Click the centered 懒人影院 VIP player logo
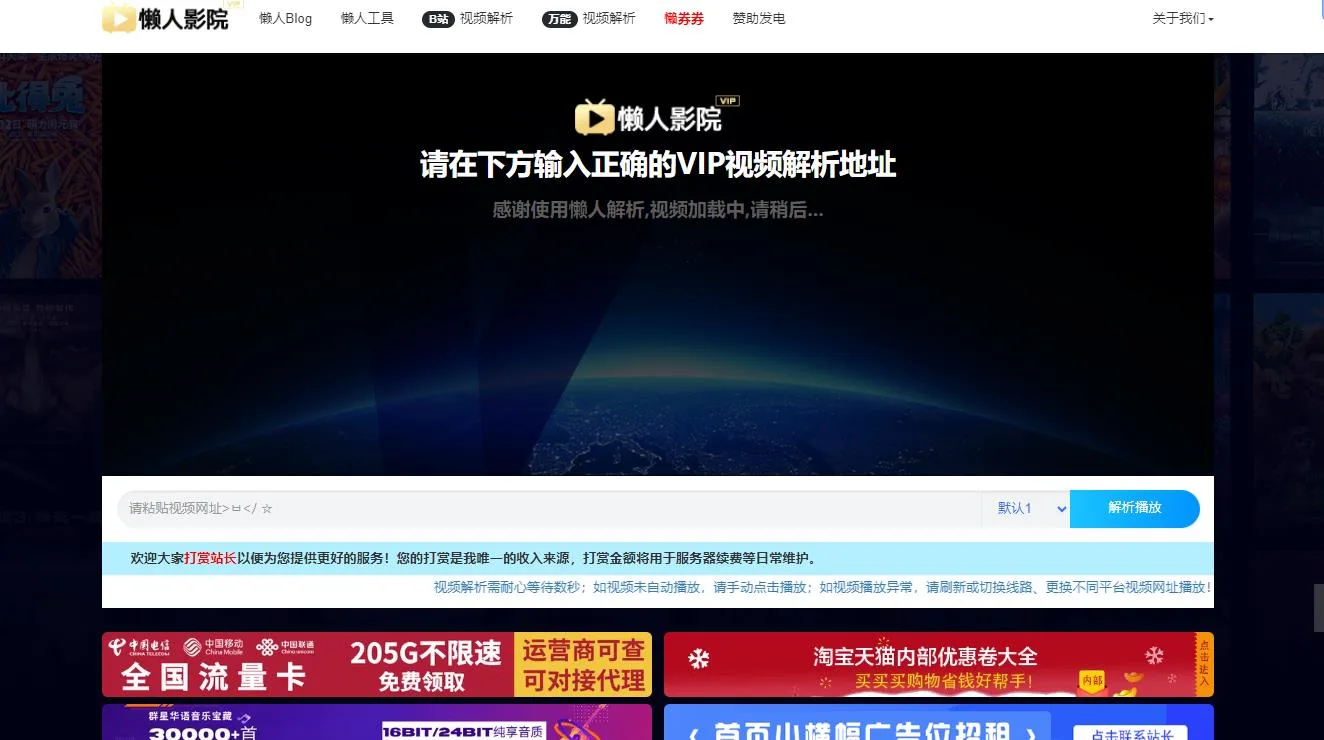The image size is (1324, 740). [x=656, y=117]
